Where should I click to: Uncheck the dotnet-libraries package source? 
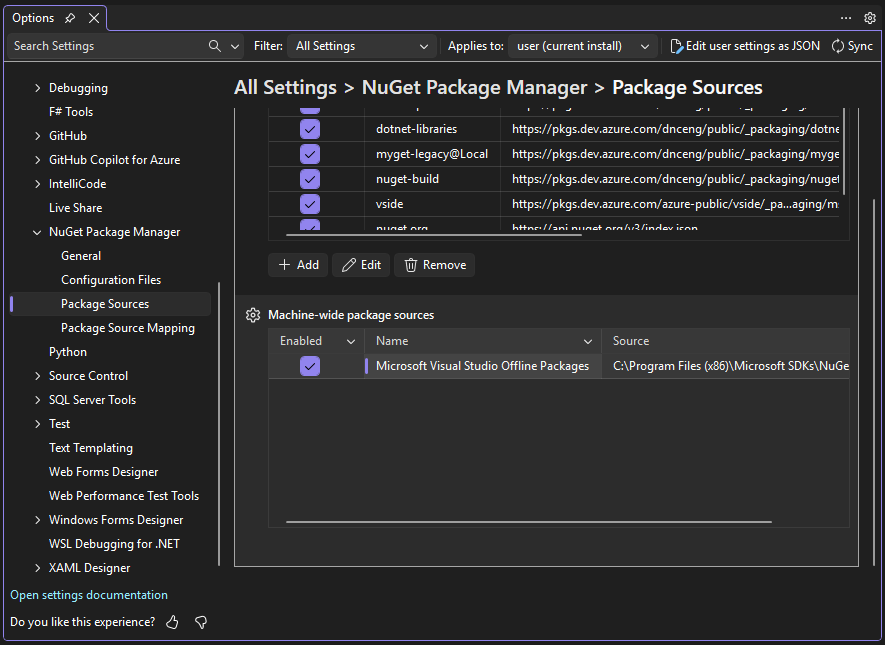pyautogui.click(x=310, y=129)
